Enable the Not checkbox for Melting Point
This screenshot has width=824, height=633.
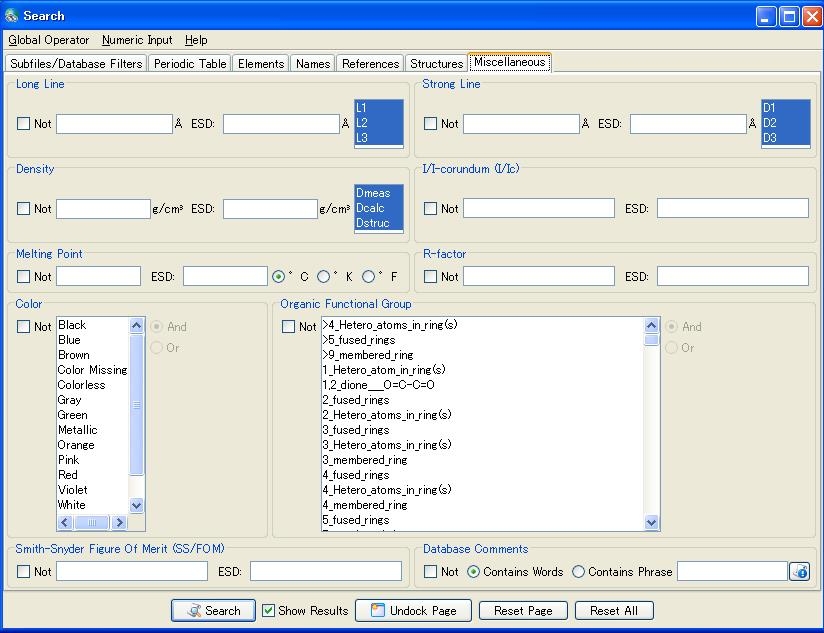(x=23, y=276)
